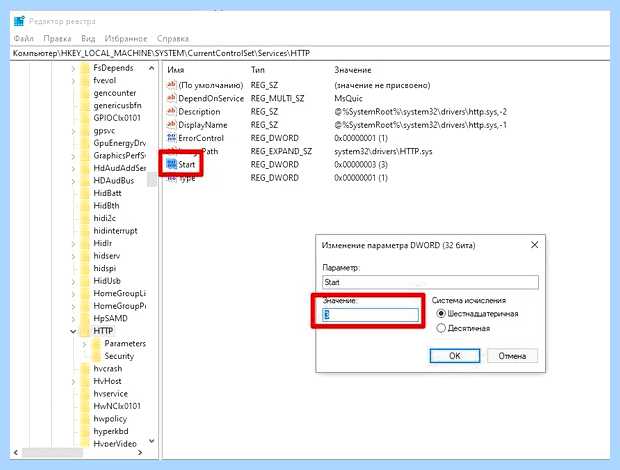Image resolution: width=620 pixels, height=470 pixels.
Task: Collapse the HTTP tree node
Action: click(x=73, y=331)
